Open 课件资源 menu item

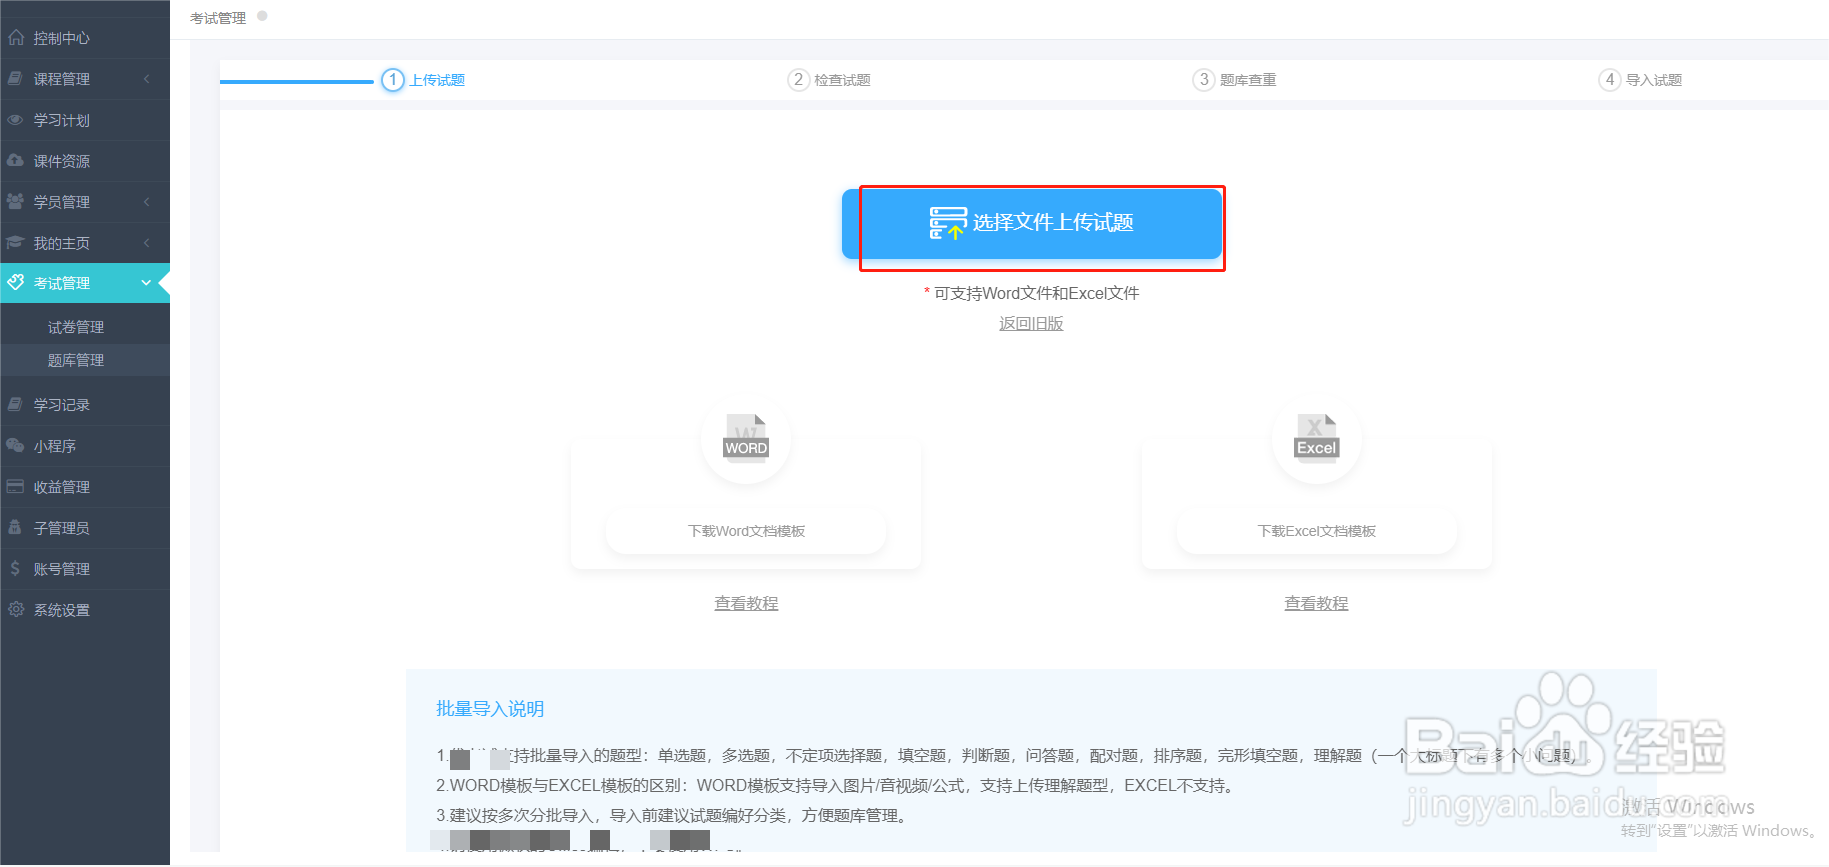pyautogui.click(x=85, y=161)
